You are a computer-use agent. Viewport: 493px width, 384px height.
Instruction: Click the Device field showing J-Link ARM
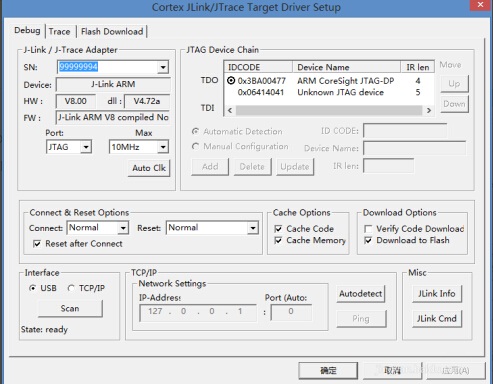point(113,84)
